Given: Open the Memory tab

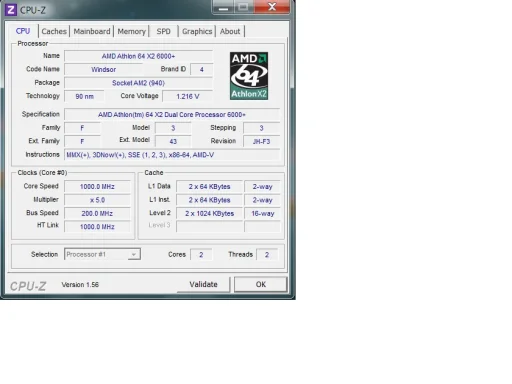Looking at the screenshot, I should click(x=131, y=31).
